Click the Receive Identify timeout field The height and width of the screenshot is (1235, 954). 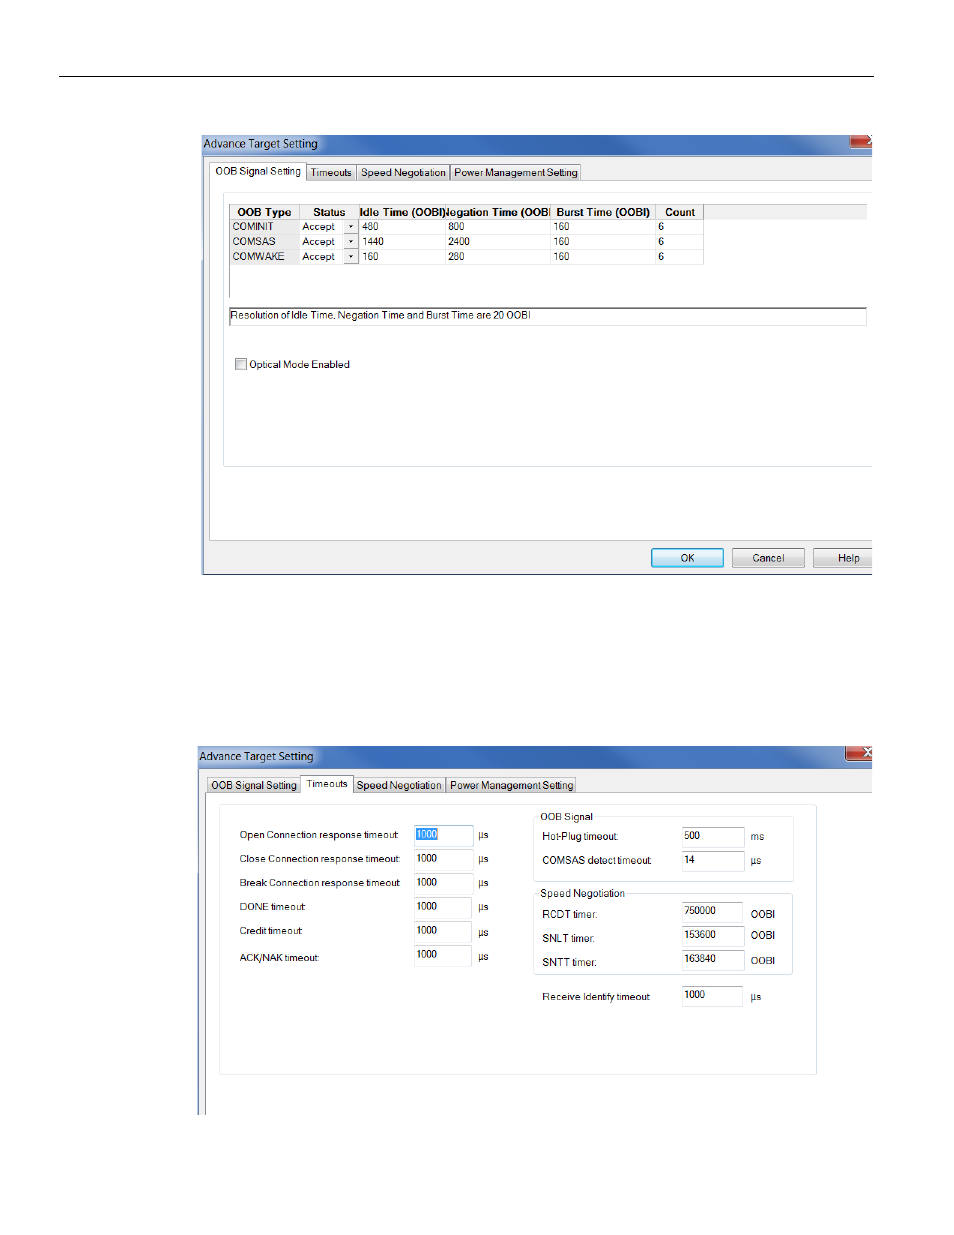click(x=713, y=996)
